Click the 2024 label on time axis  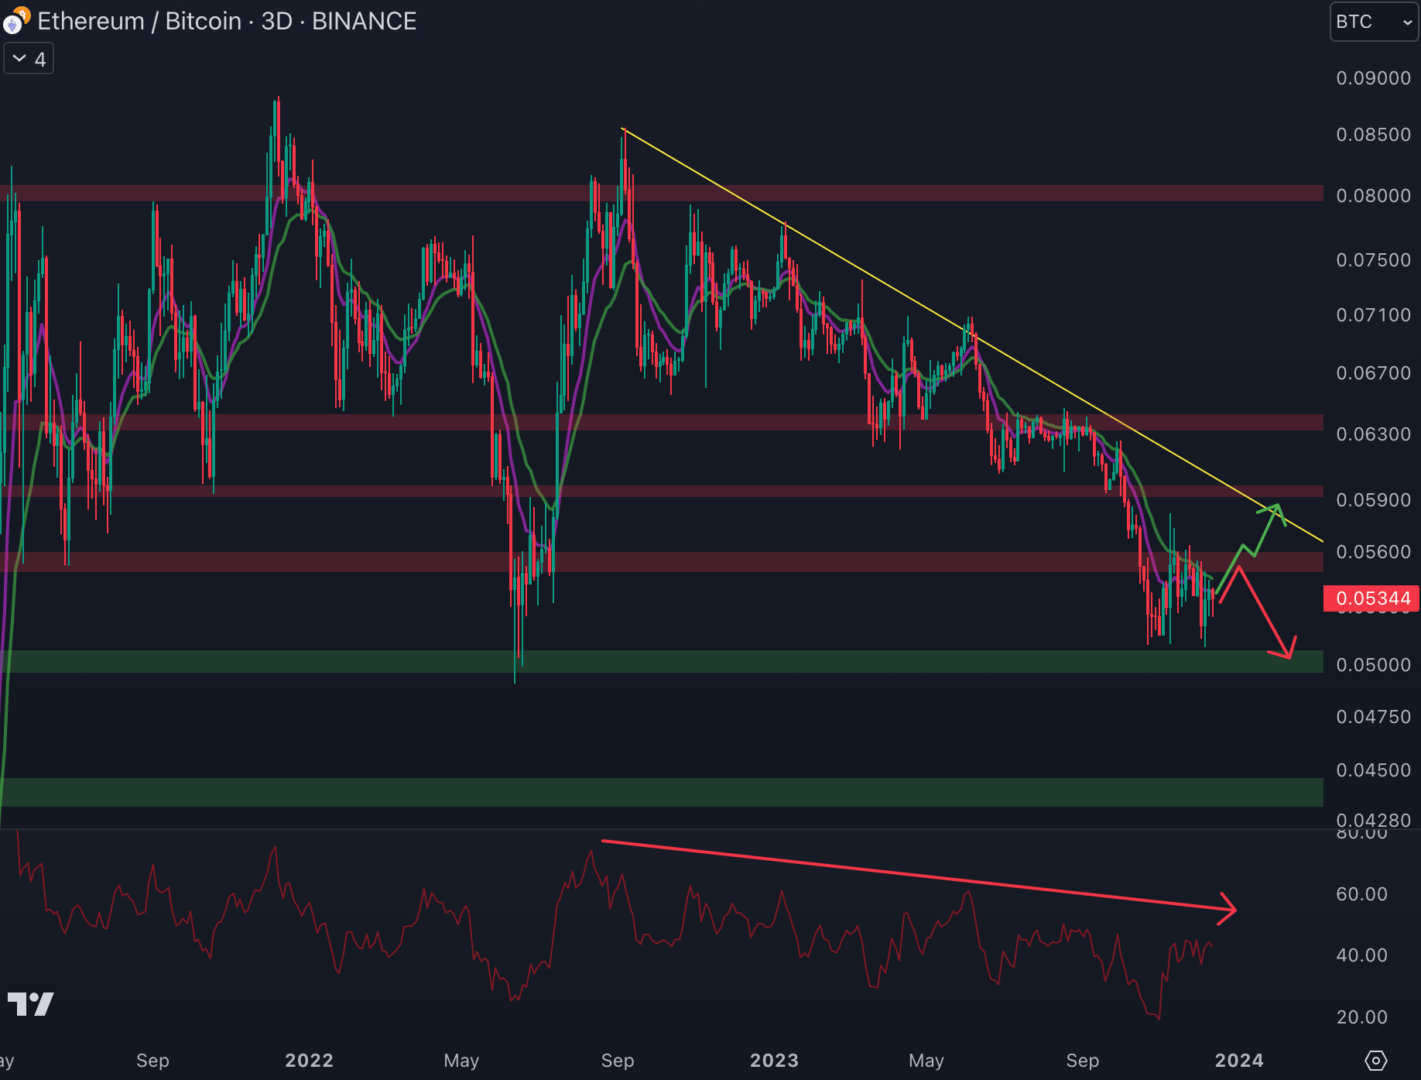(x=1239, y=1060)
